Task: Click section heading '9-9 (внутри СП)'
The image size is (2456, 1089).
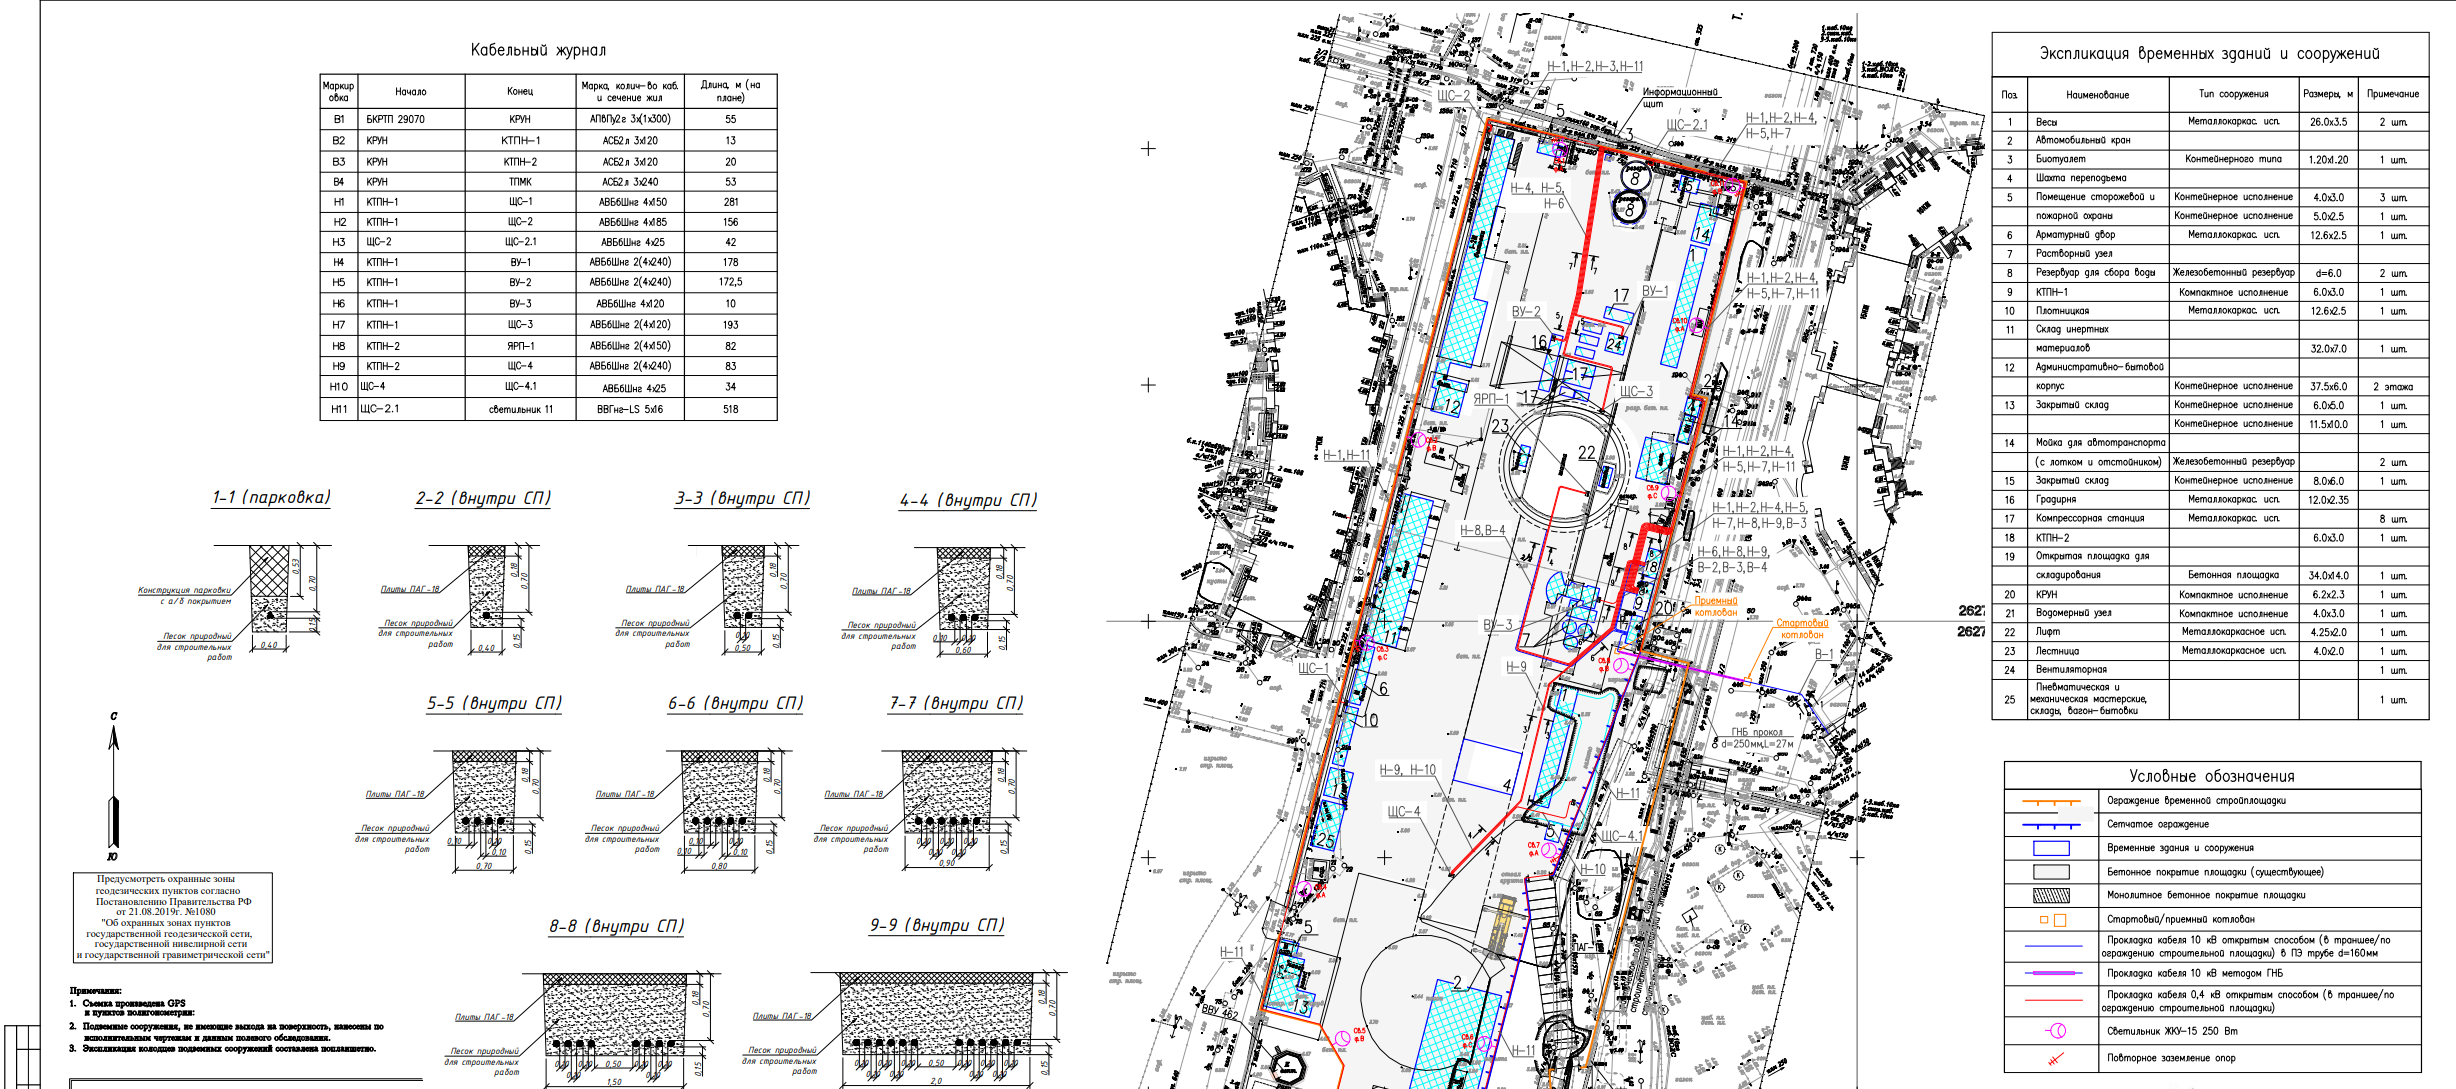Action: click(936, 925)
